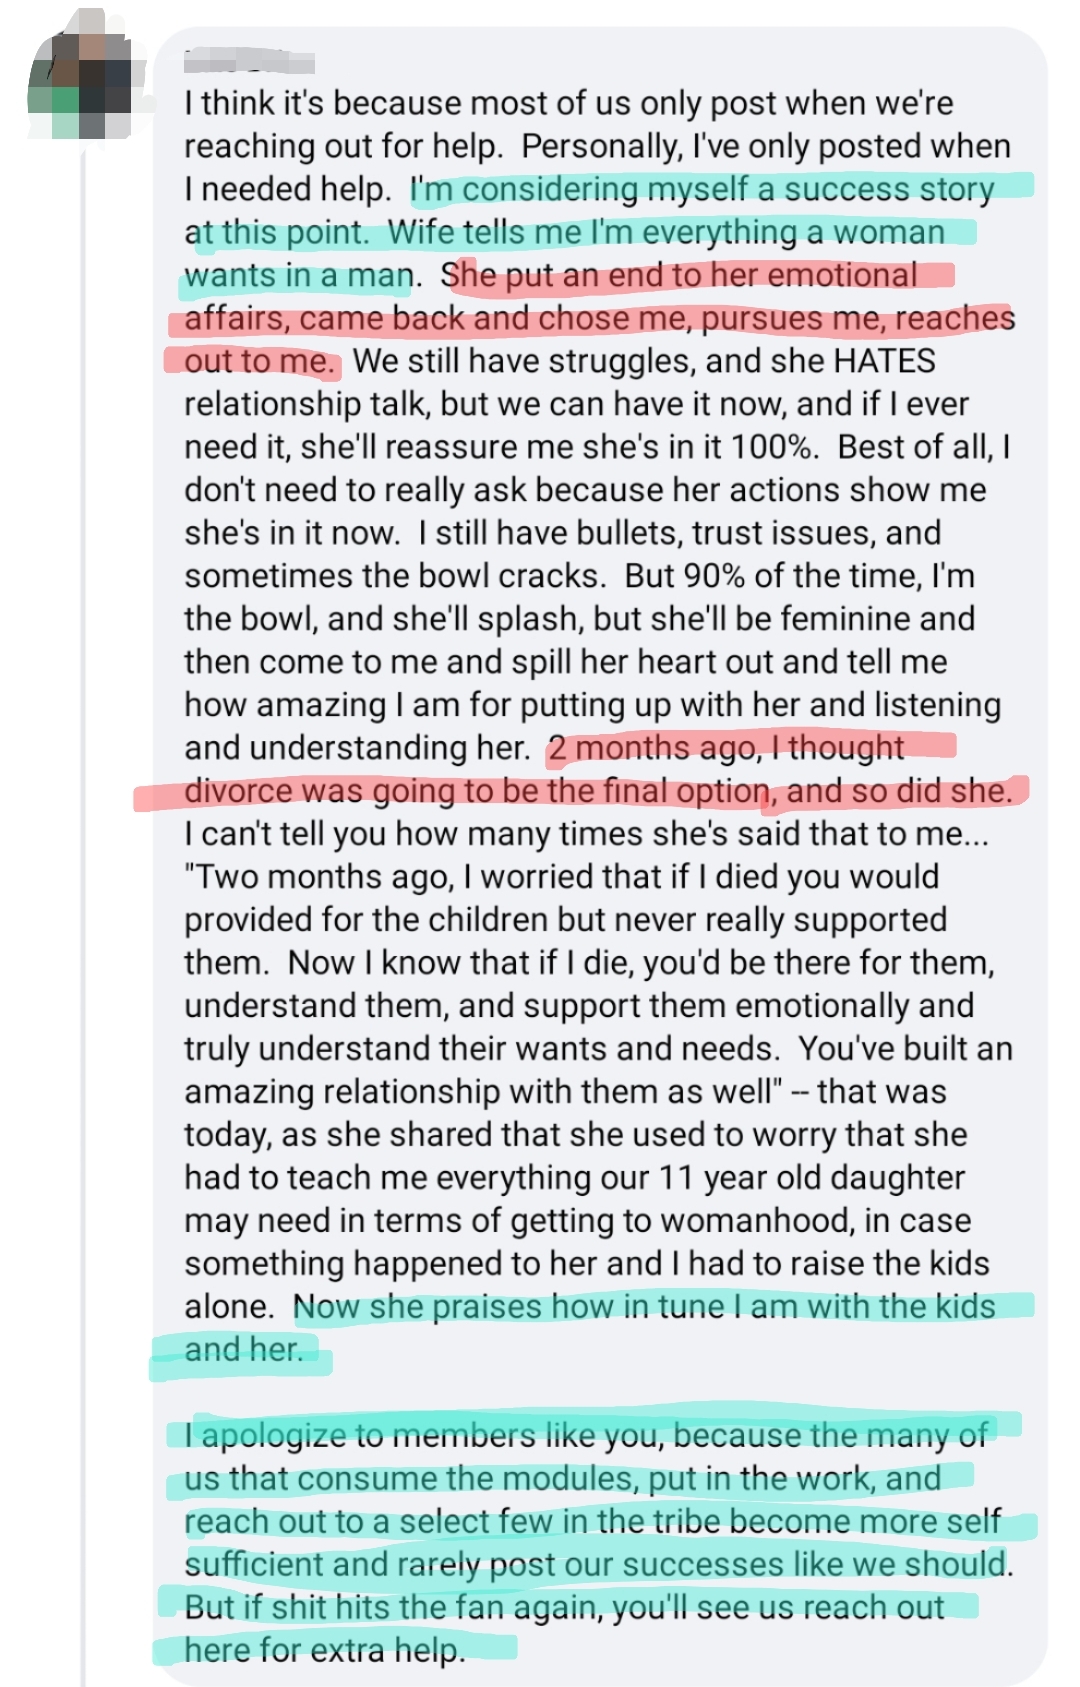Screen dimensions: 1080x1687
Task: Click the line "amazing relationship with them as well"
Action: (x=481, y=1092)
